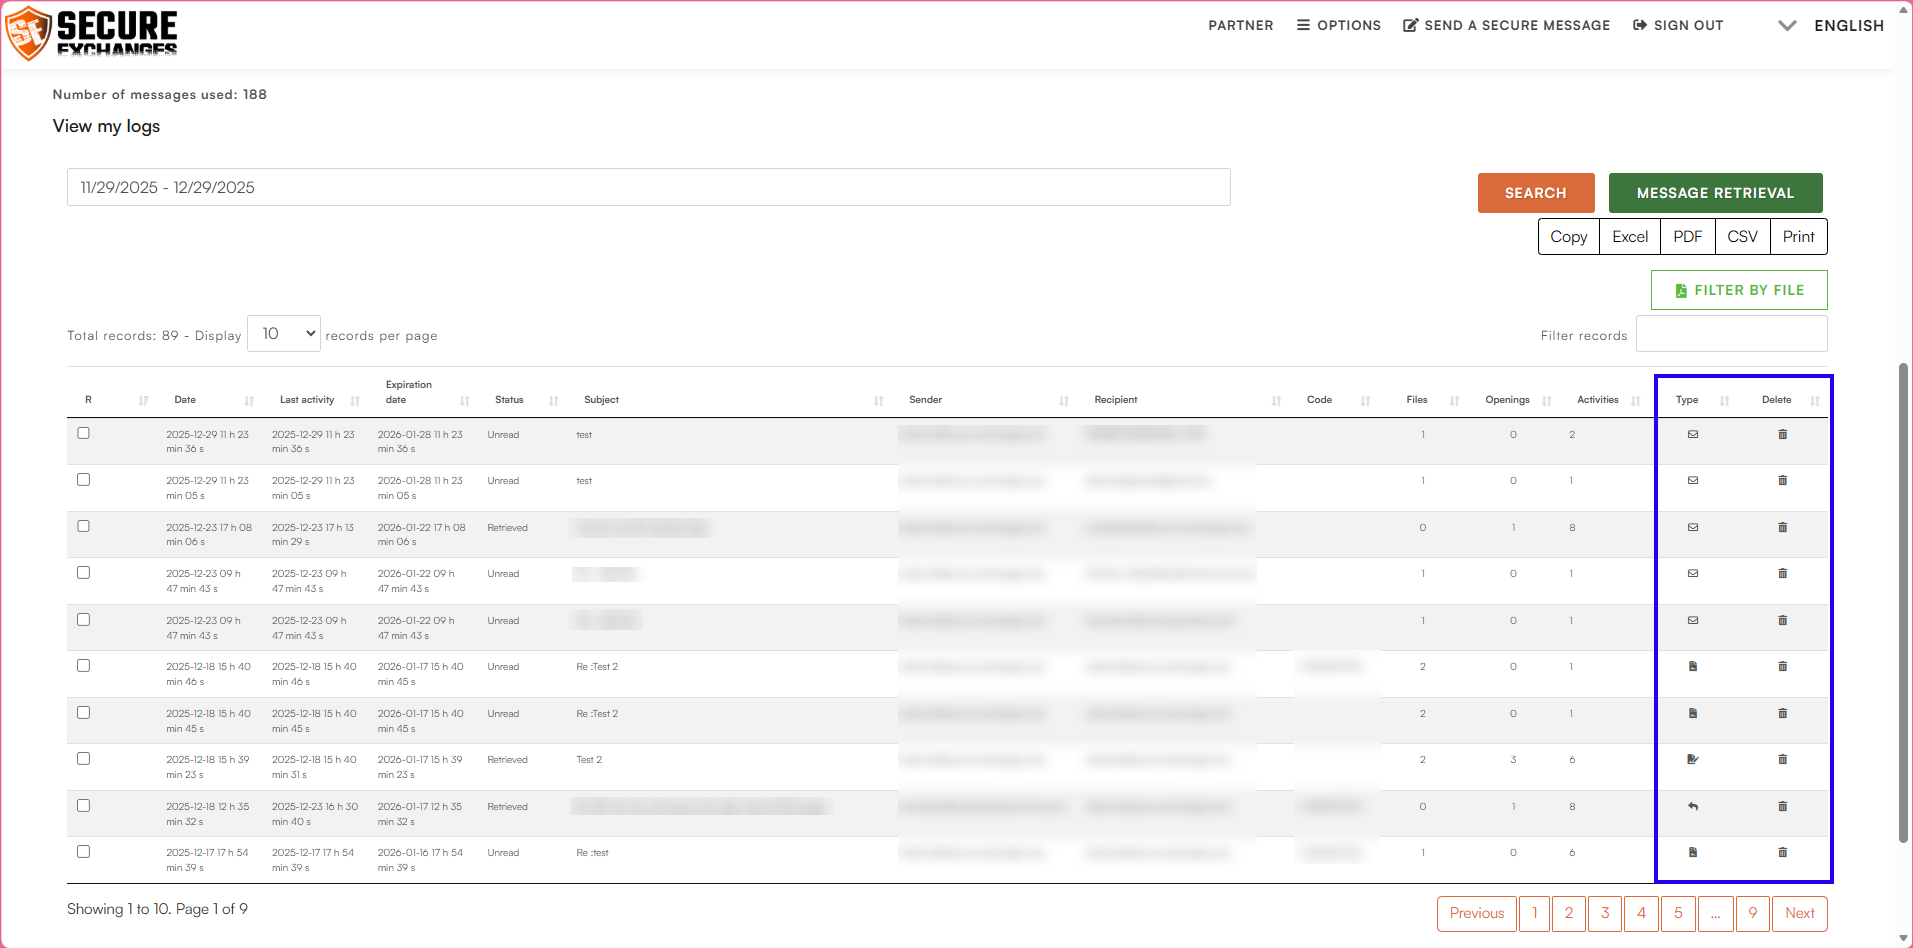Go to page 2 of logs
Image resolution: width=1913 pixels, height=948 pixels.
coord(1569,913)
